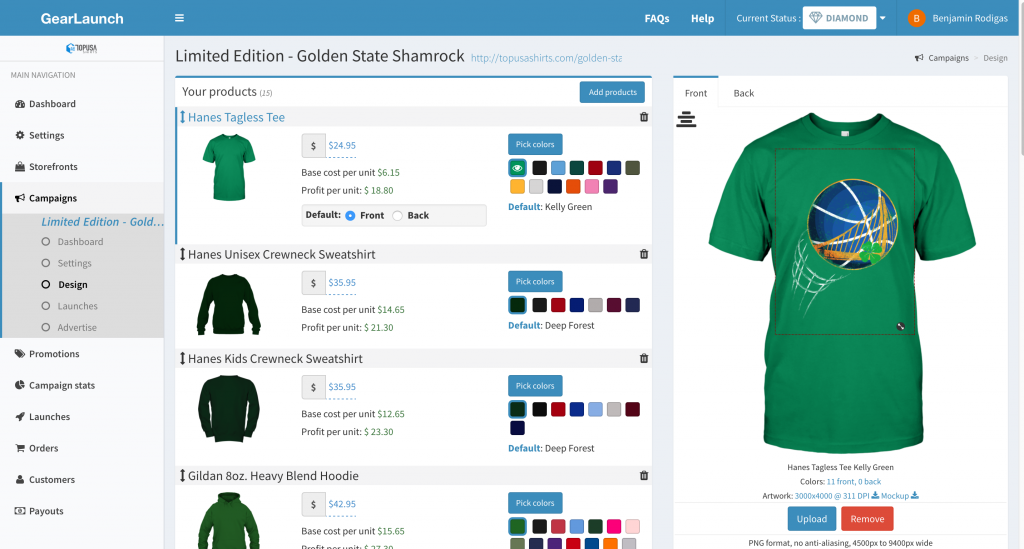
Task: Select the Front default radio button
Action: pyautogui.click(x=350, y=216)
